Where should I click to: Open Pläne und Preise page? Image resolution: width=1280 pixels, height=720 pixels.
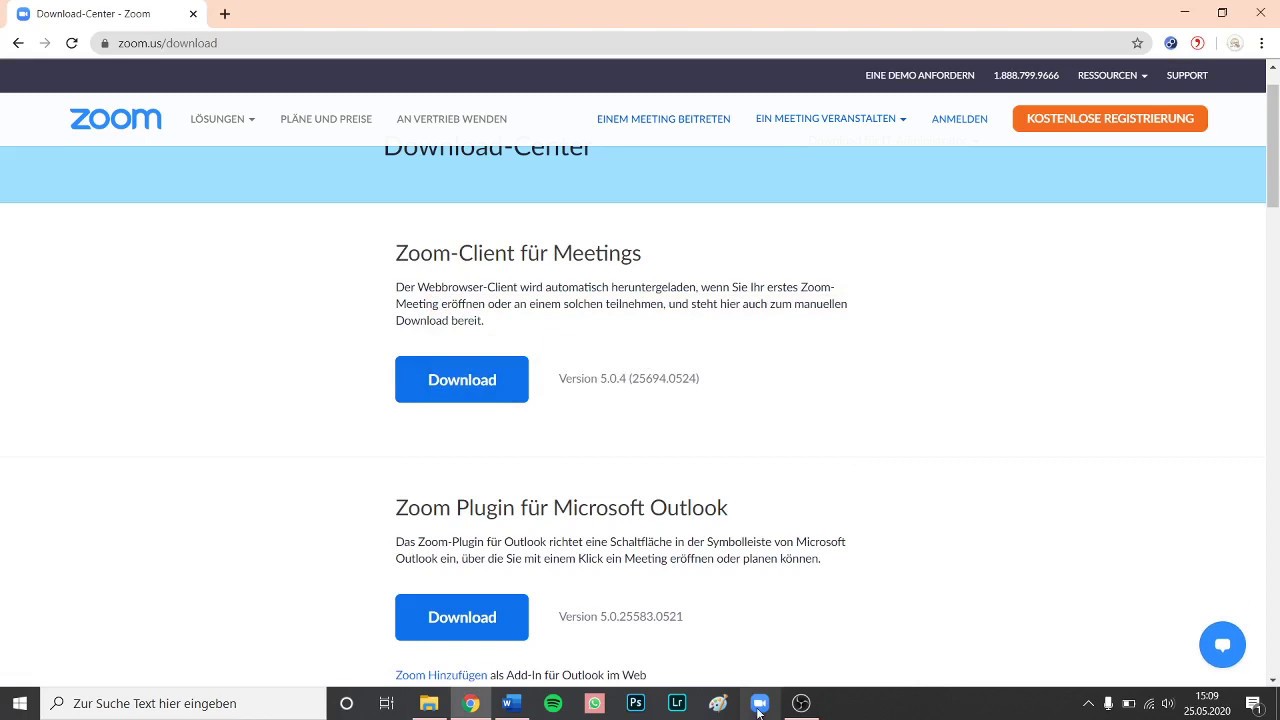pos(326,119)
